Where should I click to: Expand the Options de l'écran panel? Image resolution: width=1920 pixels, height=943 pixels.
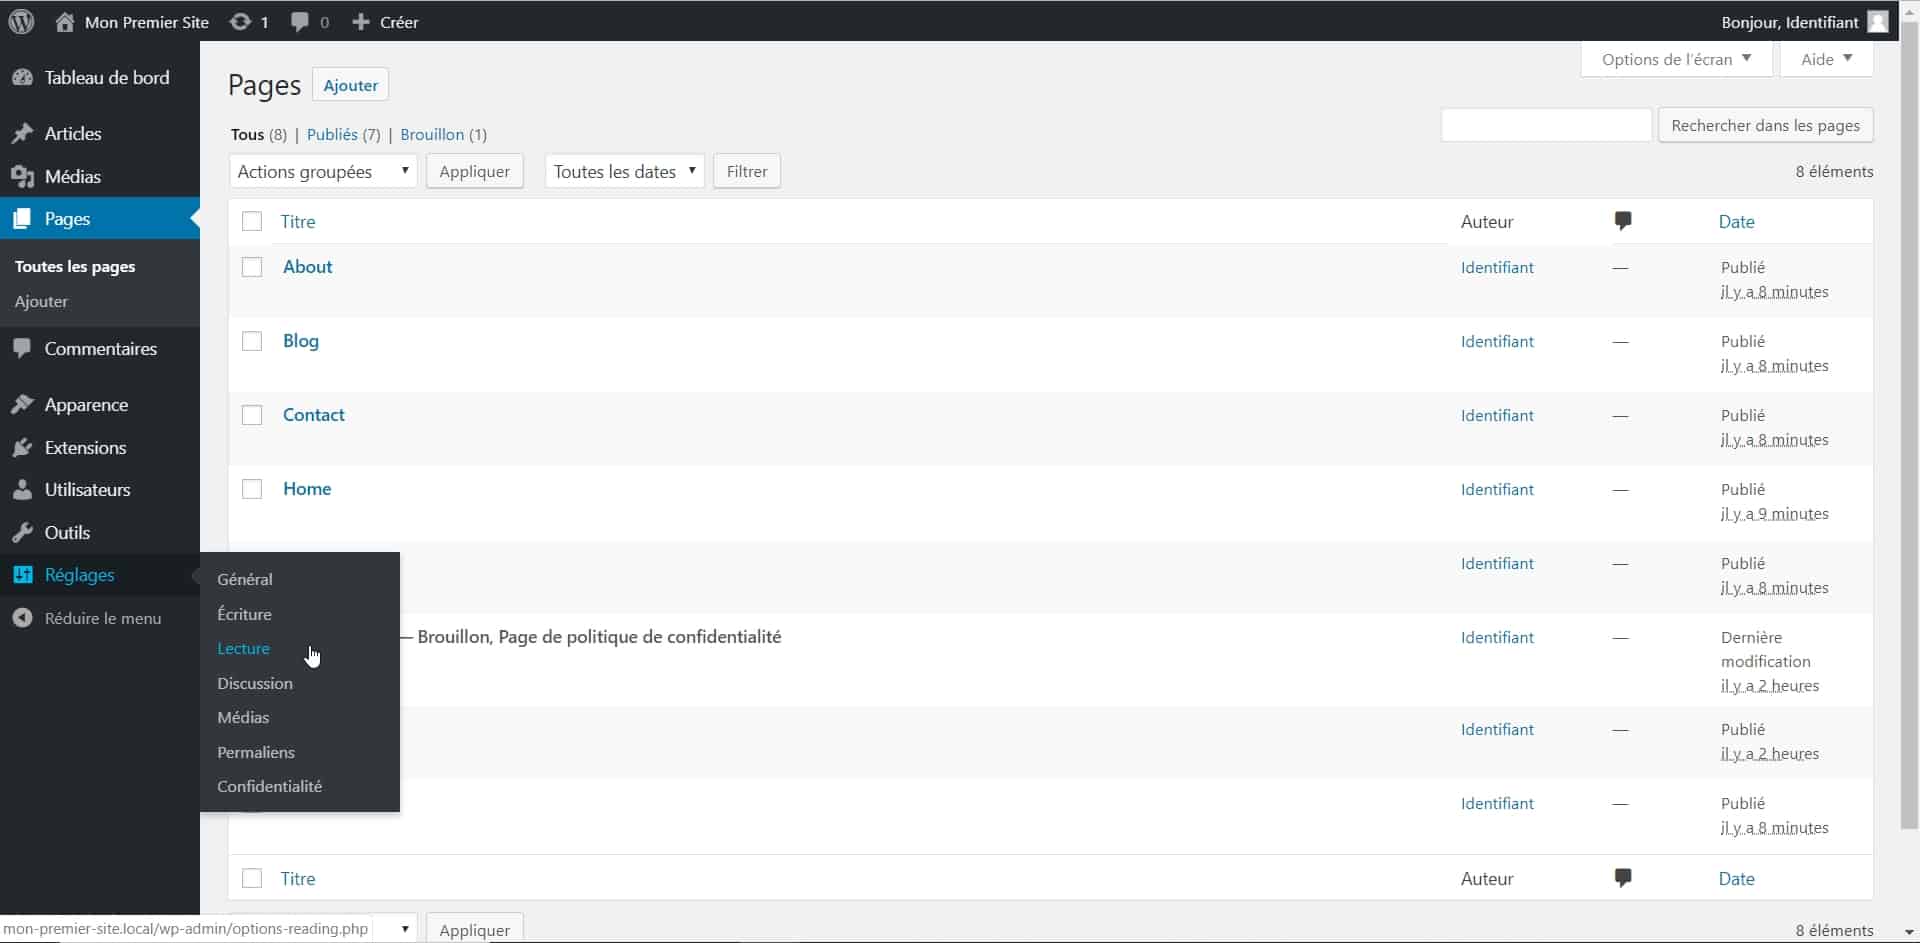point(1676,59)
